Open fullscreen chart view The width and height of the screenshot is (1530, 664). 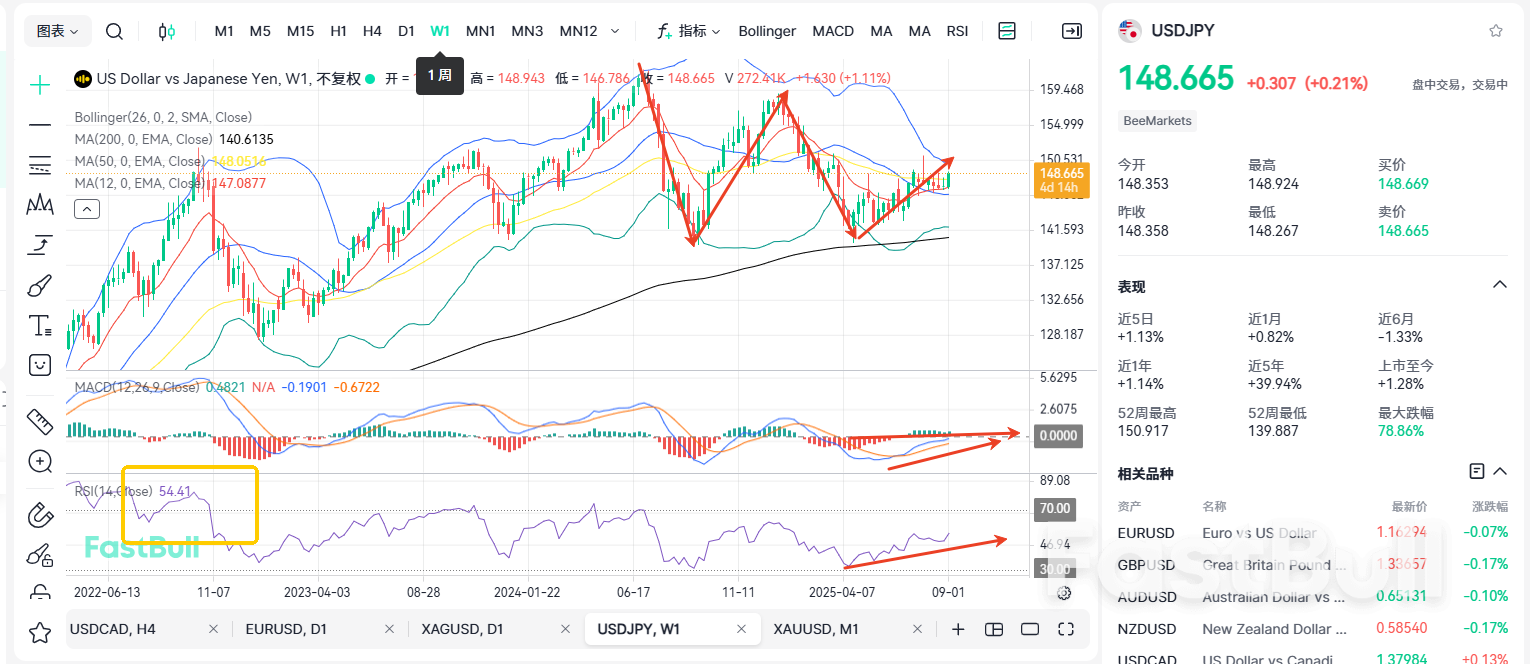[1065, 628]
